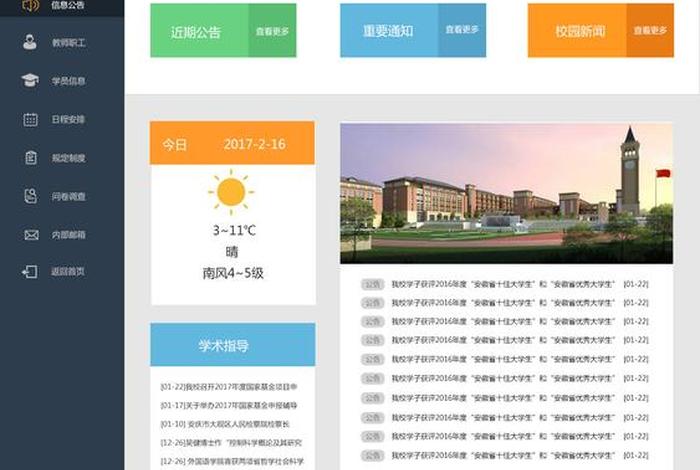Image resolution: width=700 pixels, height=470 pixels.
Task: Click the 3~11℃ temperature text
Action: click(x=233, y=231)
